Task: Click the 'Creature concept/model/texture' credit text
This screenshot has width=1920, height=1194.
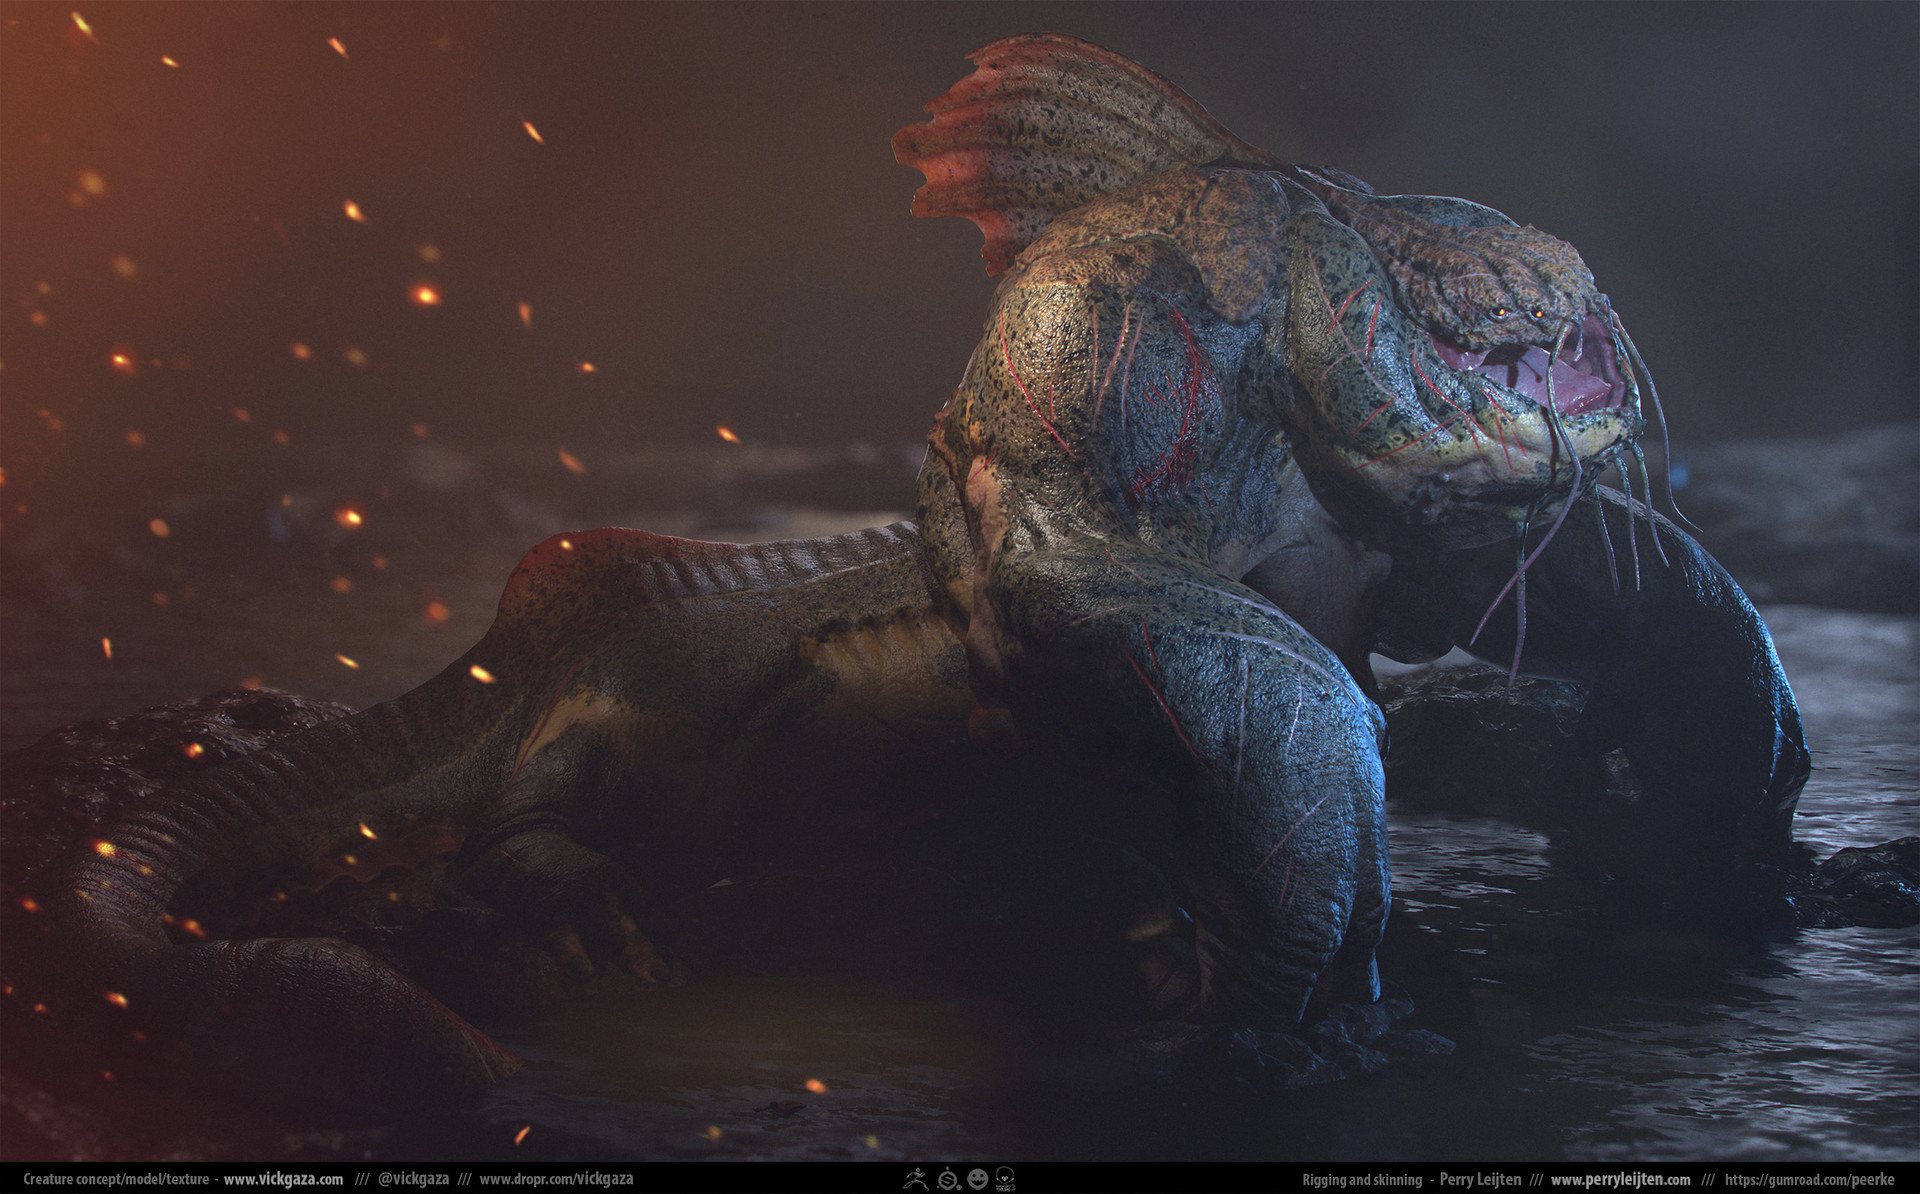Action: click(x=116, y=1179)
